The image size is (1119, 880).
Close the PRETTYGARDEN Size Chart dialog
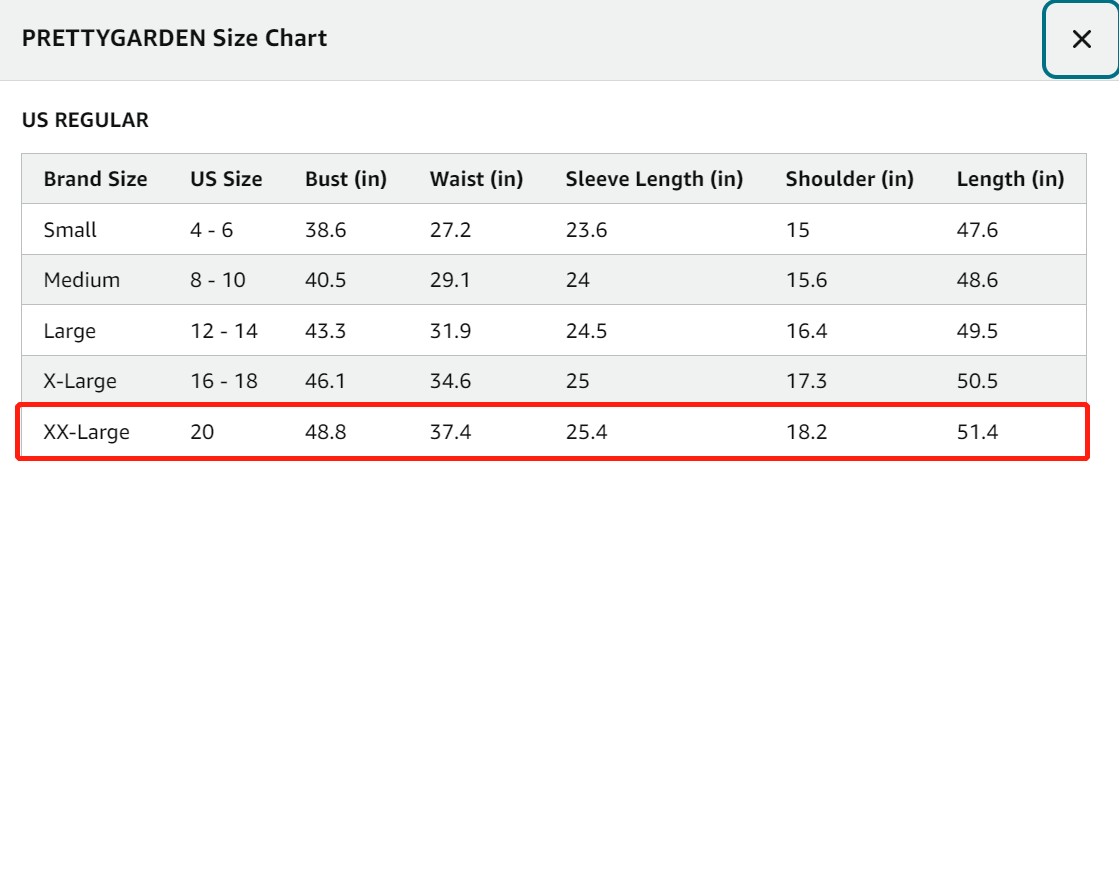click(1081, 39)
